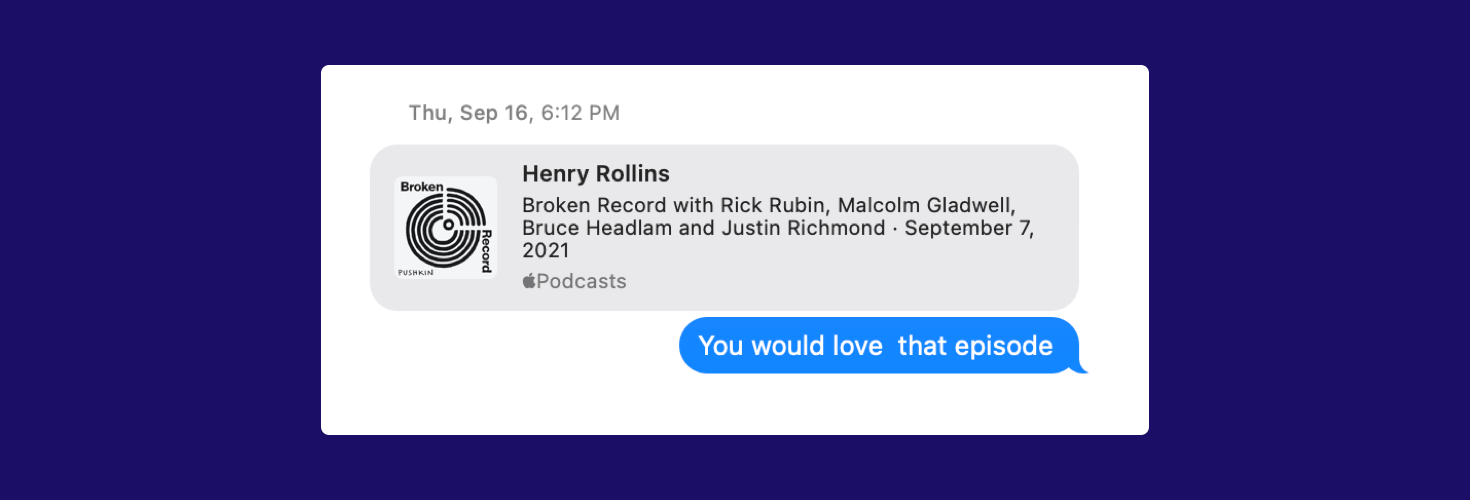Click the word "Broken" on the artwork
Viewport: 1470px width, 500px height.
coord(421,186)
